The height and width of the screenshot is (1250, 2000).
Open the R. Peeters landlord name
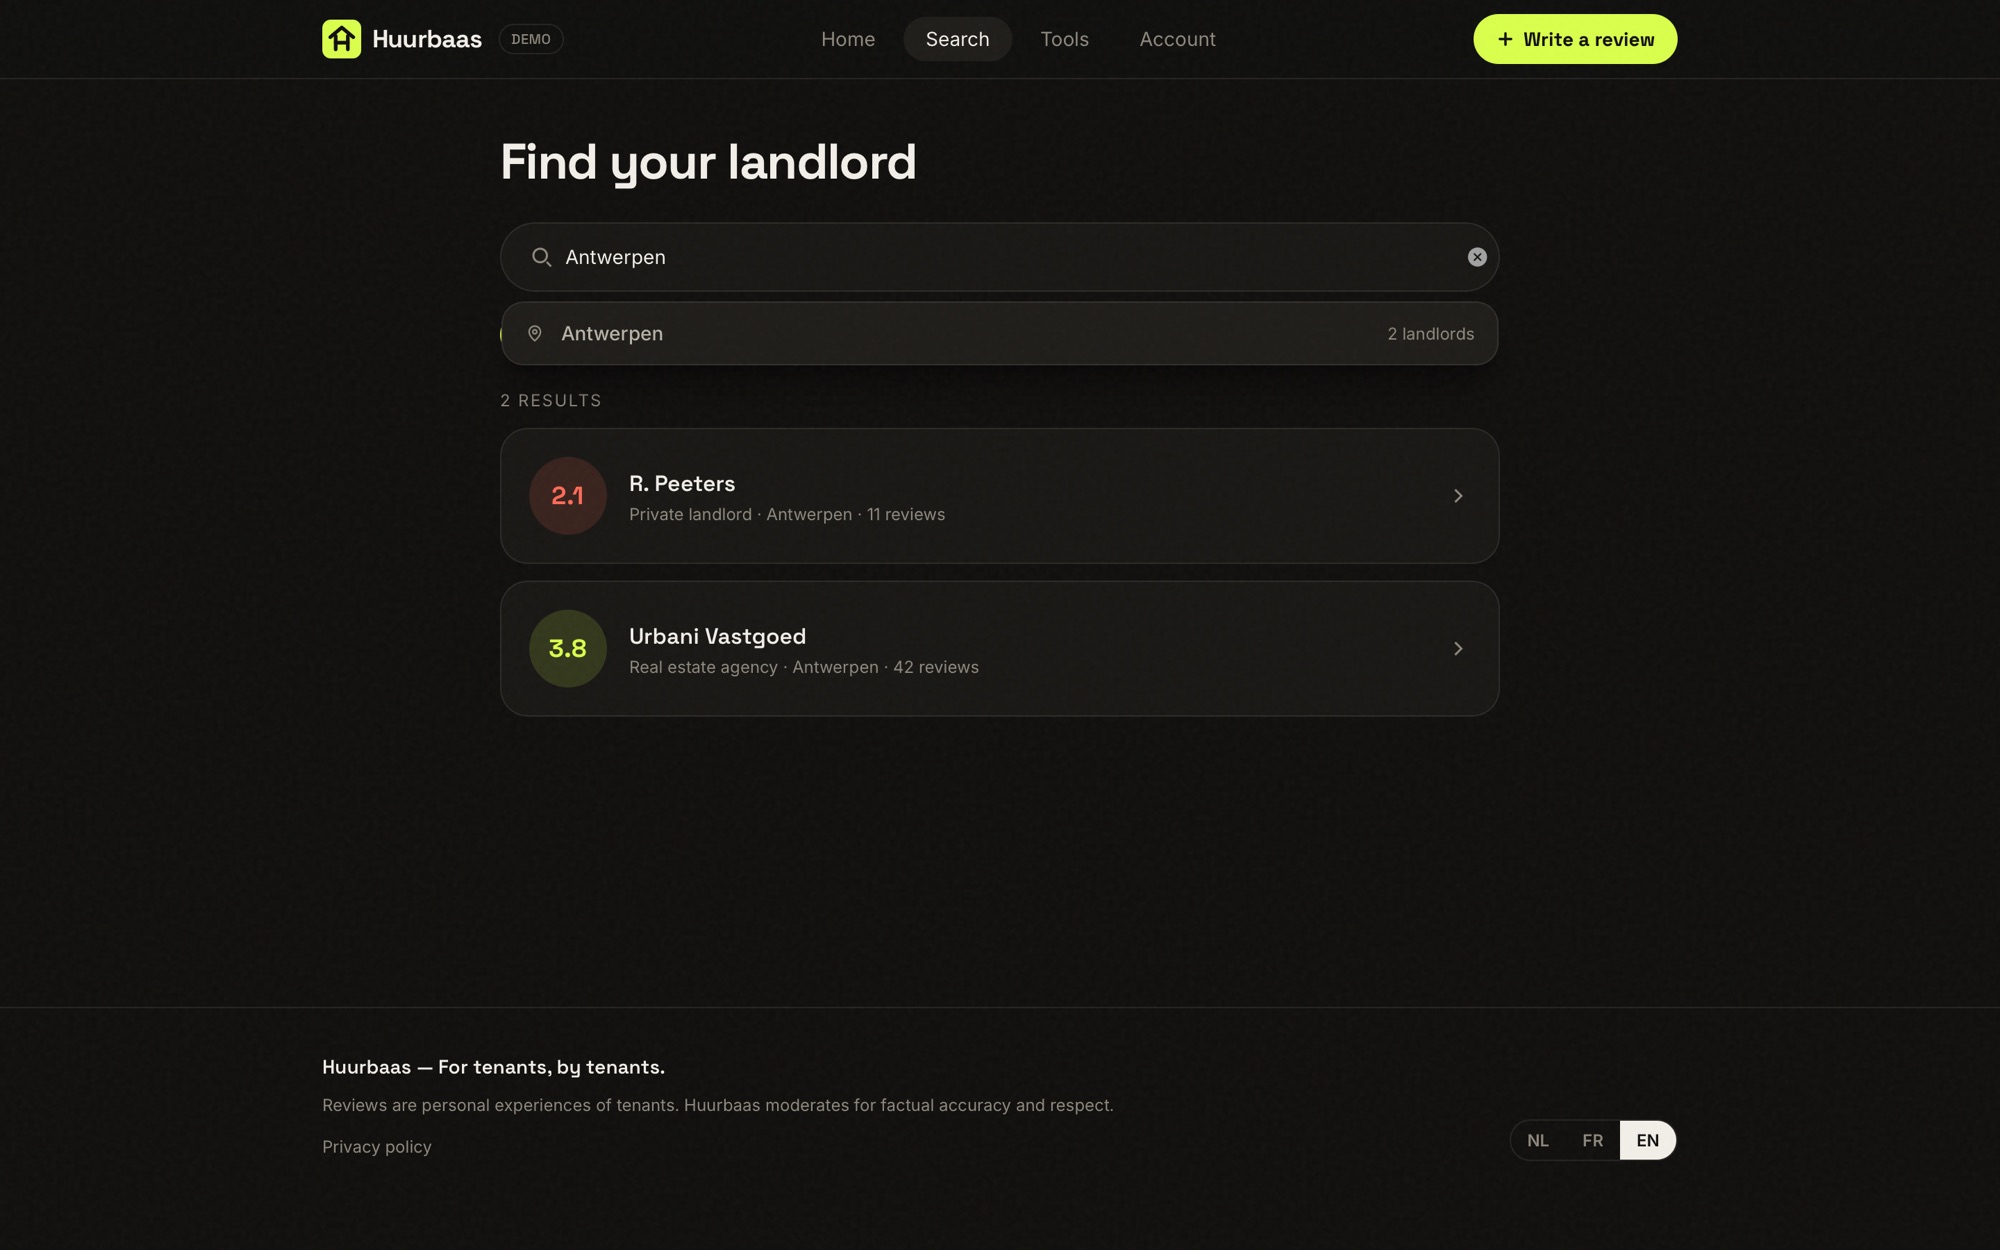click(x=682, y=484)
